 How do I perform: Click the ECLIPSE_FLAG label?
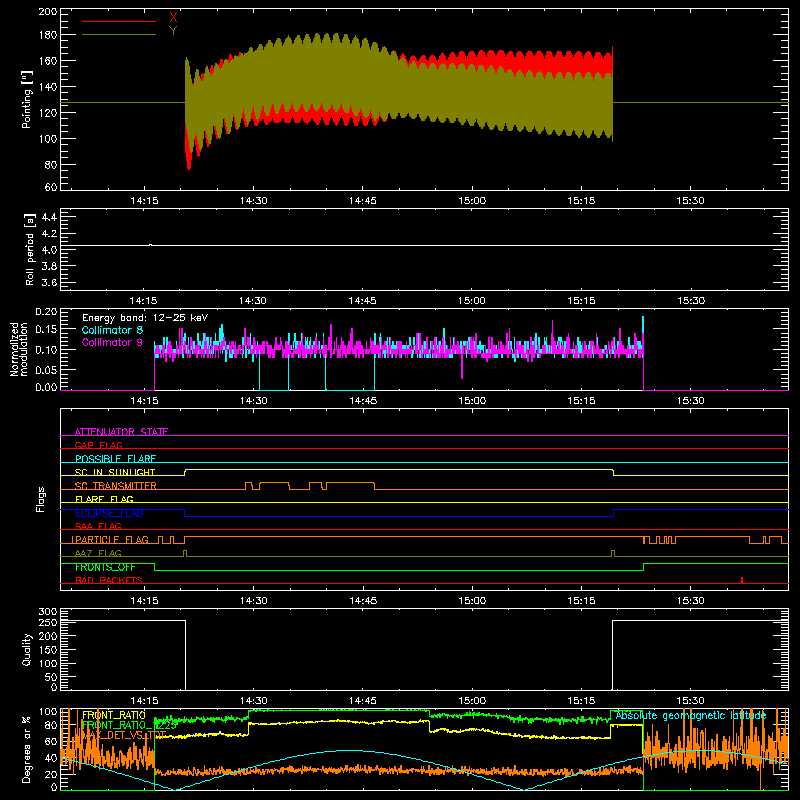109,513
